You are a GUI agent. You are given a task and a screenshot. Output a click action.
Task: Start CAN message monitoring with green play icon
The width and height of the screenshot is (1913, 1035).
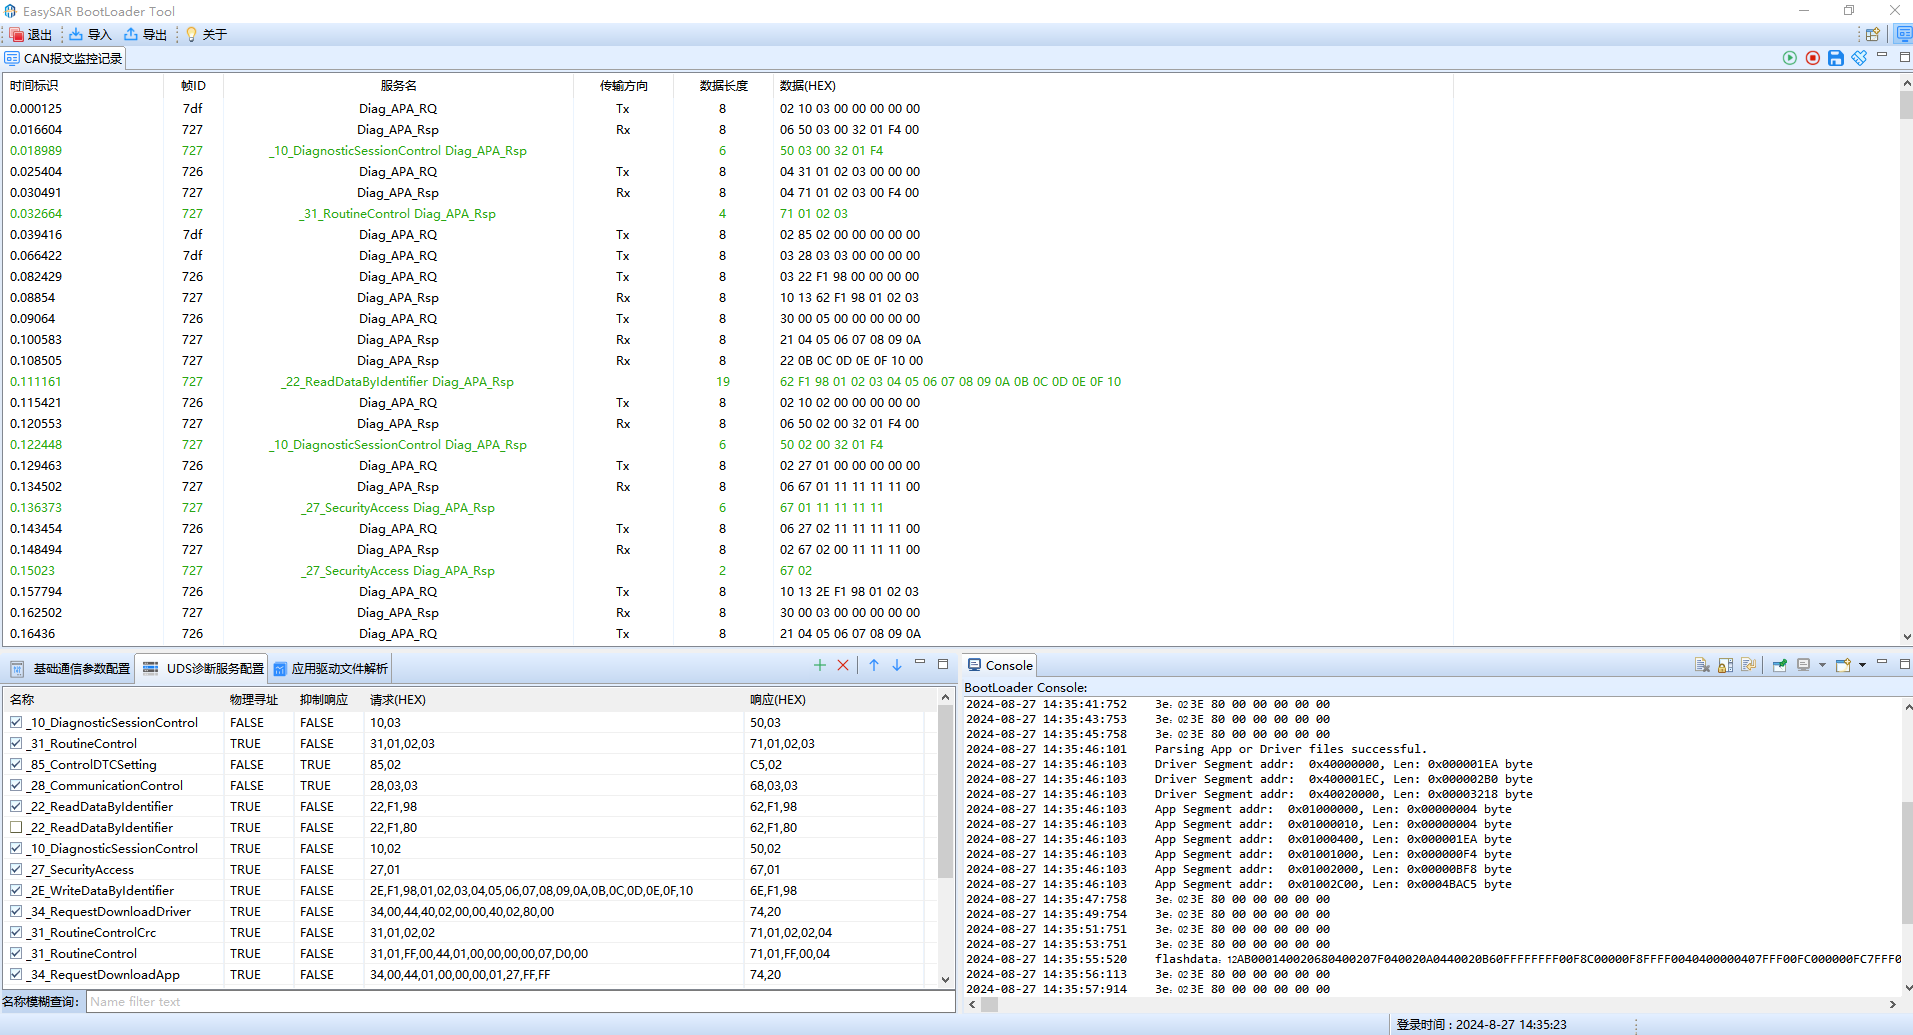1790,58
